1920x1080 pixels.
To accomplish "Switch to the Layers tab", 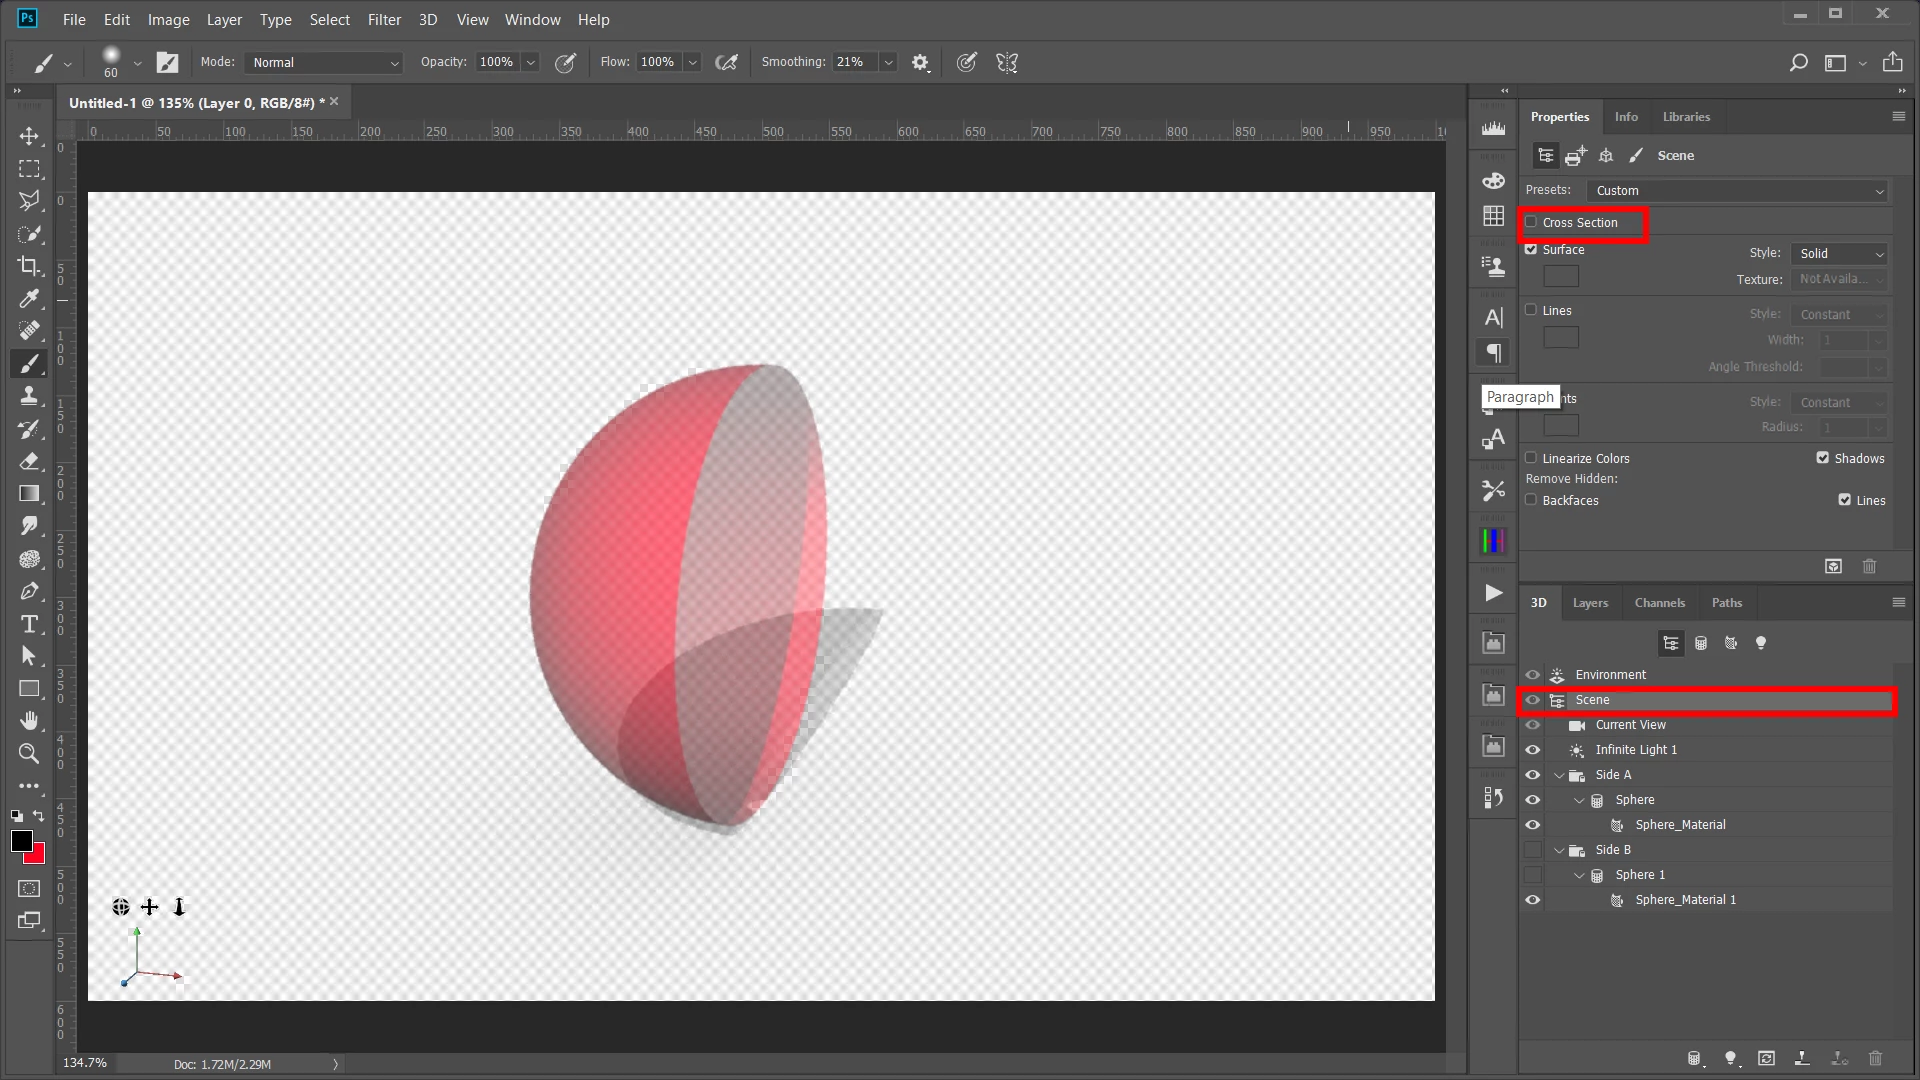I will point(1590,603).
